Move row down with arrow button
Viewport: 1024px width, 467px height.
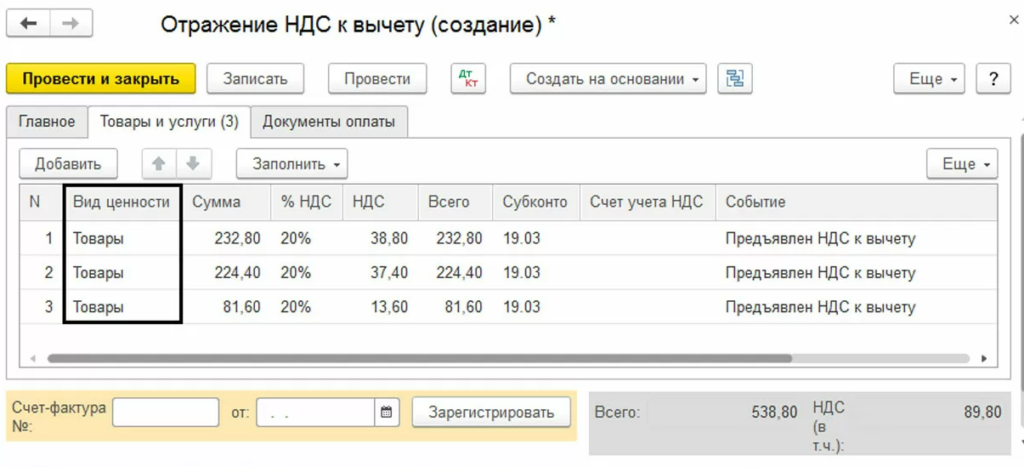click(x=193, y=163)
